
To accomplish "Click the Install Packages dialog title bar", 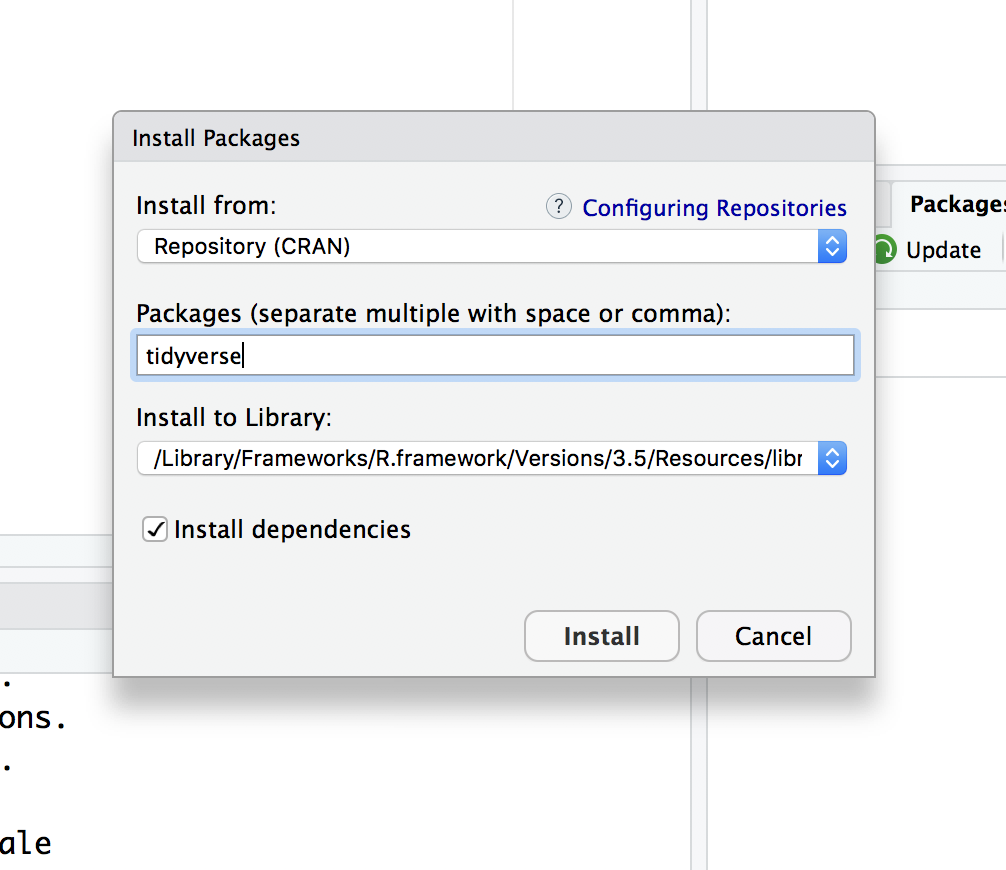I will coord(494,138).
